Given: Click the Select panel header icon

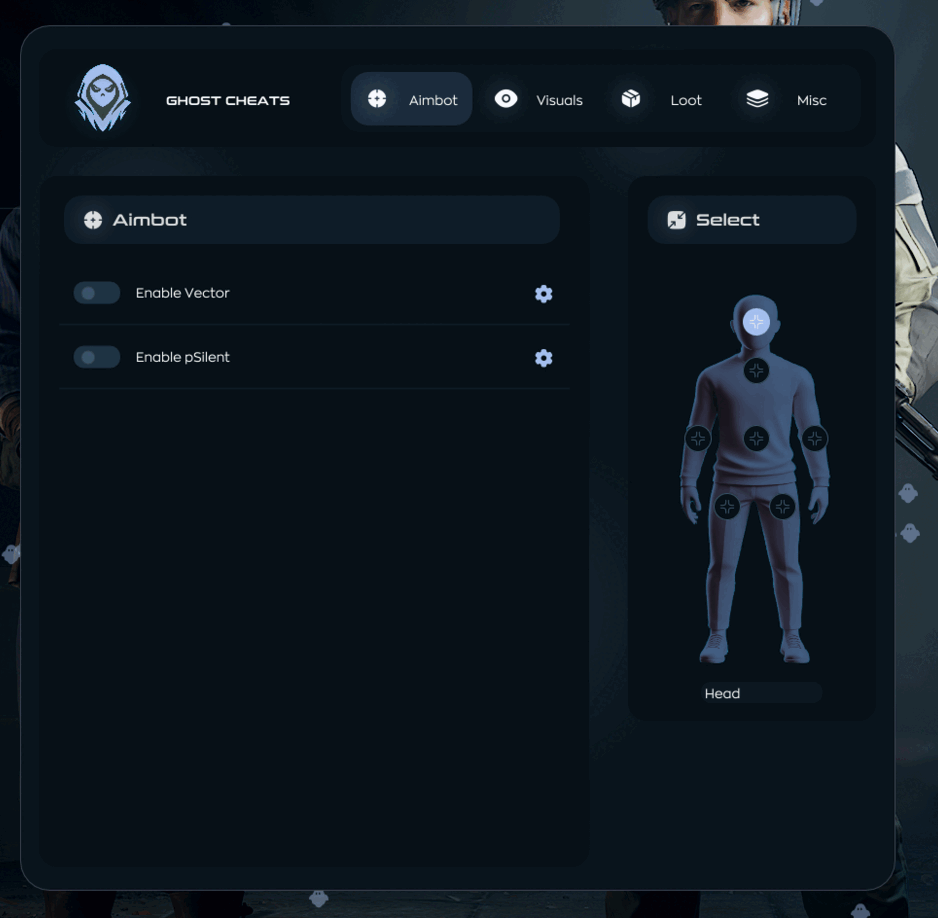Looking at the screenshot, I should [x=677, y=220].
